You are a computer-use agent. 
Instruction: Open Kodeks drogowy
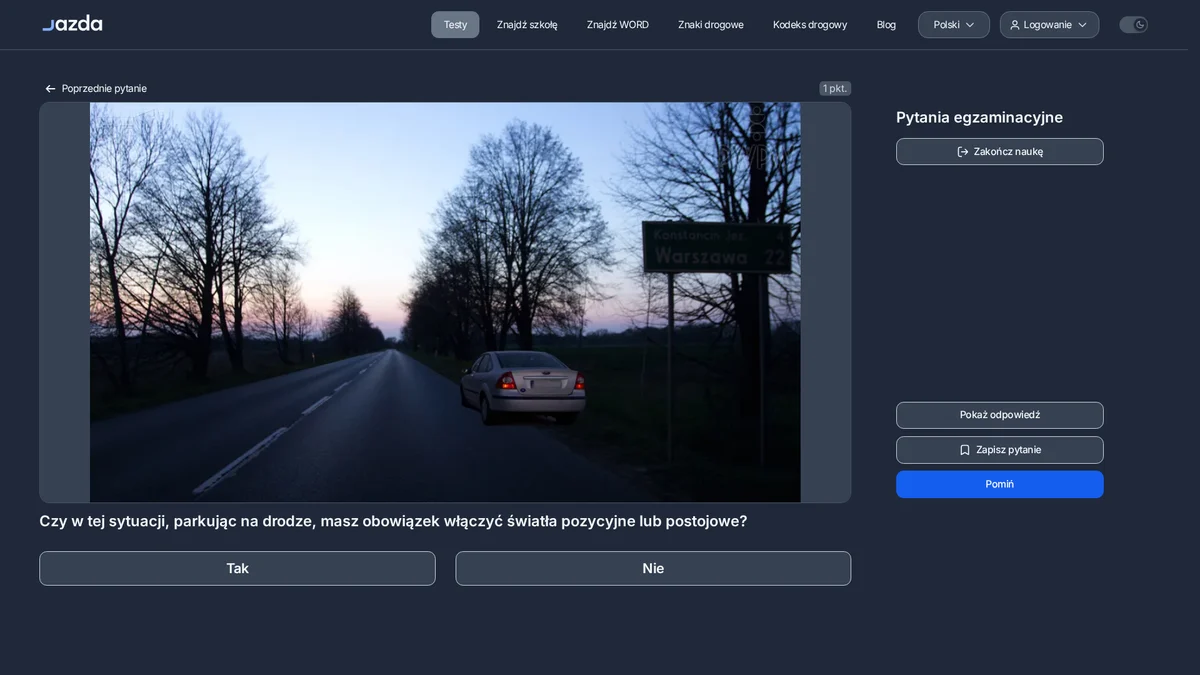pyautogui.click(x=810, y=25)
